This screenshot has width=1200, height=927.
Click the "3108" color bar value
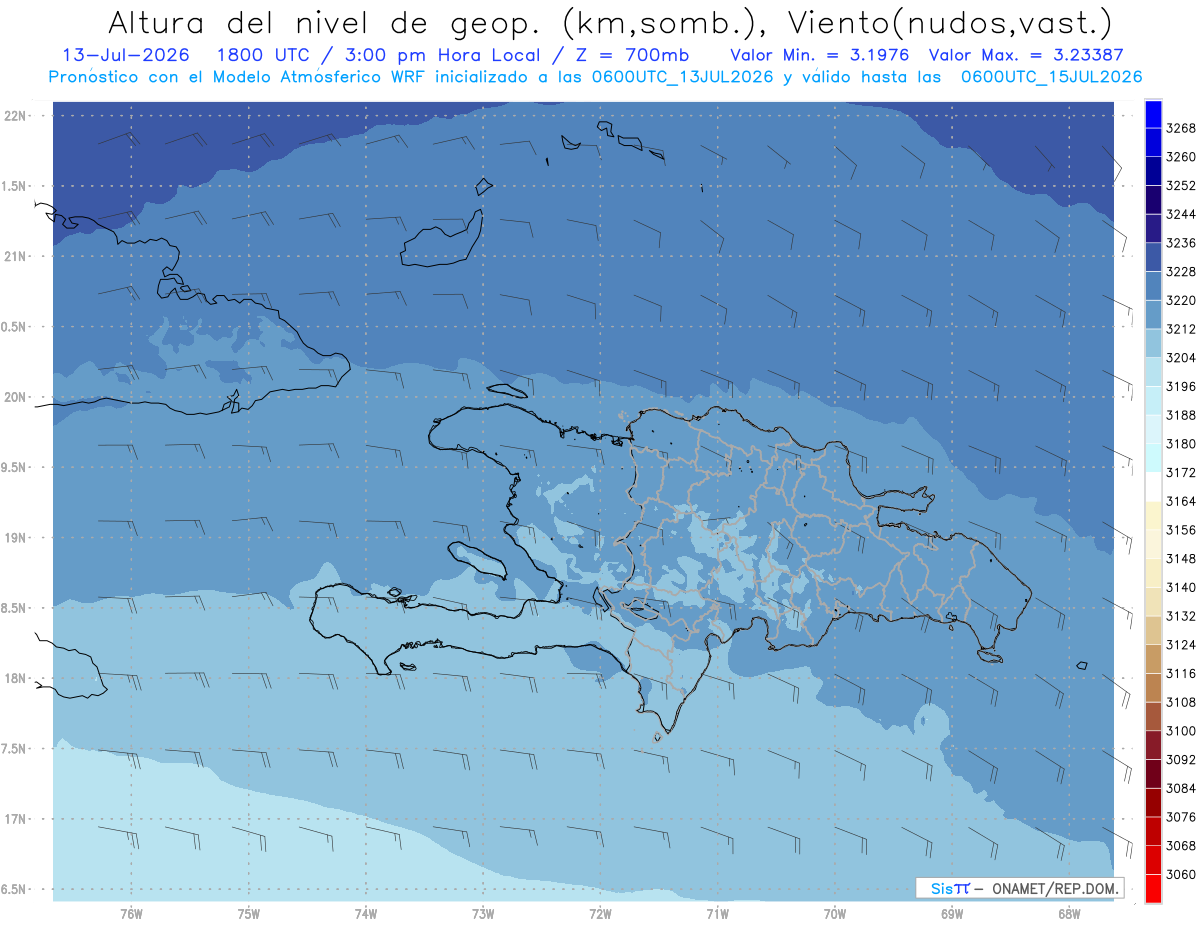pos(1181,702)
